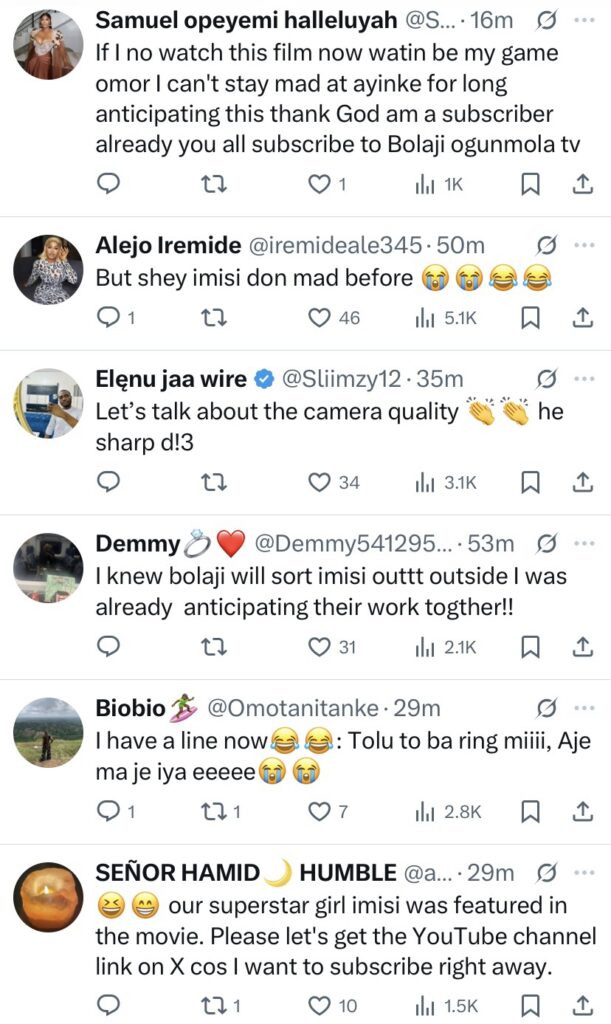Viewport: 611px width, 1024px height.
Task: Open Biobio's landscape profile picture
Action: 48,732
